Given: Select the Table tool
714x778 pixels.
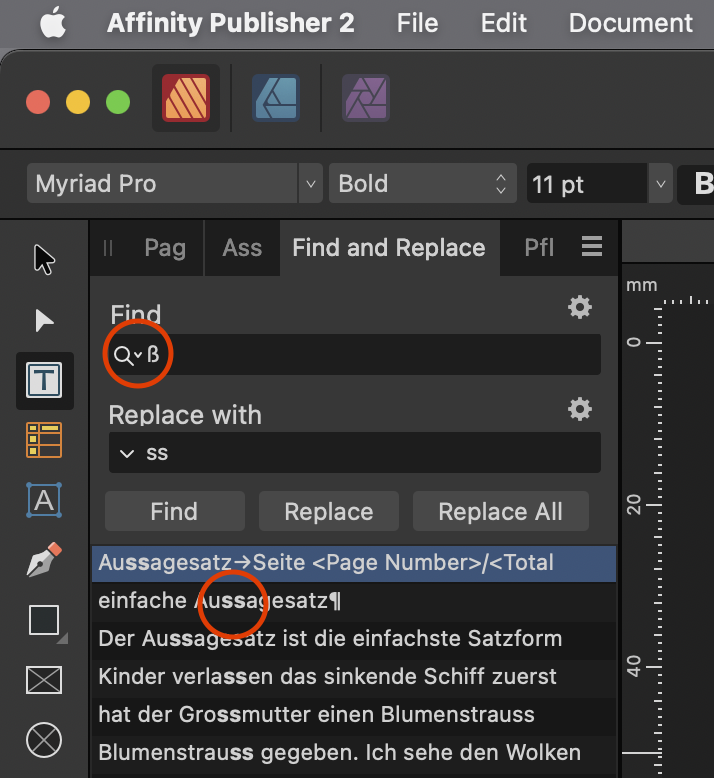Looking at the screenshot, I should pyautogui.click(x=44, y=440).
